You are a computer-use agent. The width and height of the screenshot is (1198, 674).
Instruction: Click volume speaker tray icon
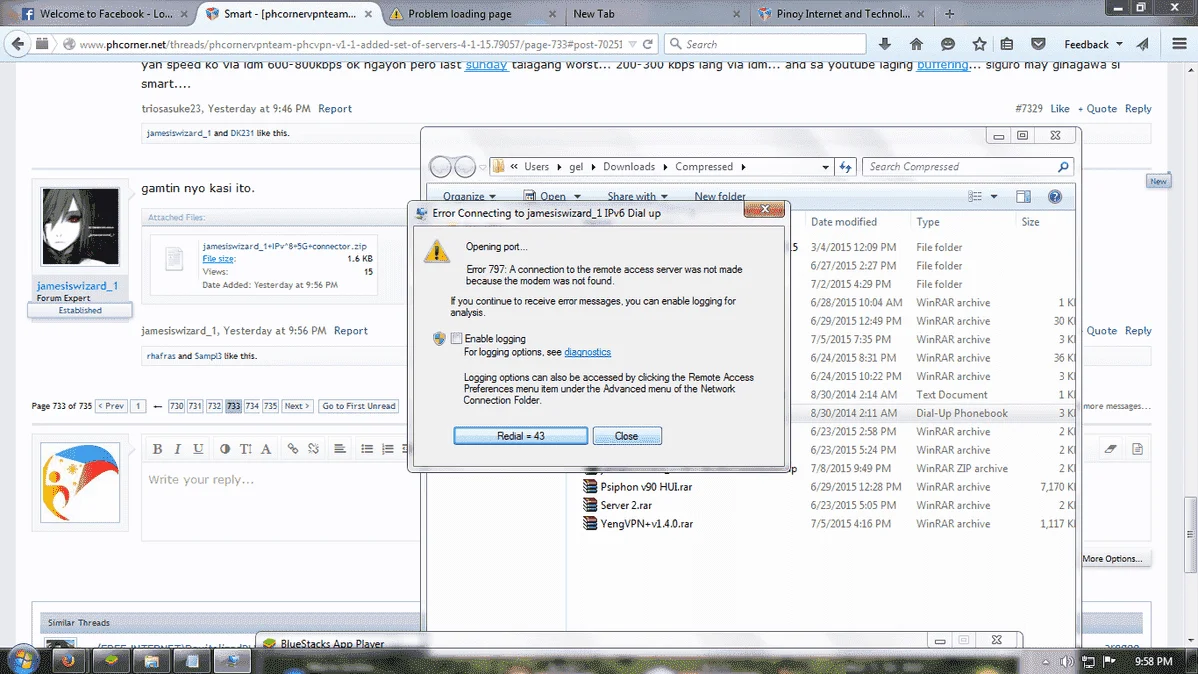click(x=1067, y=661)
